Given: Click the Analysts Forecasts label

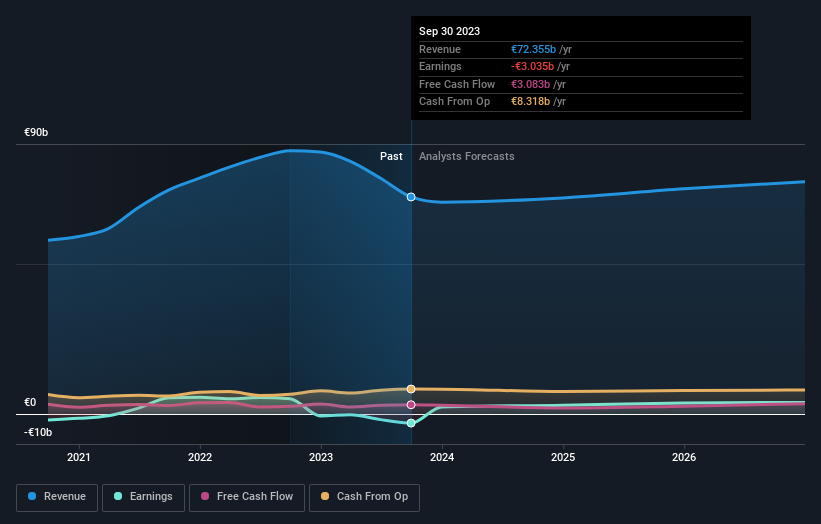Looking at the screenshot, I should click(x=467, y=157).
